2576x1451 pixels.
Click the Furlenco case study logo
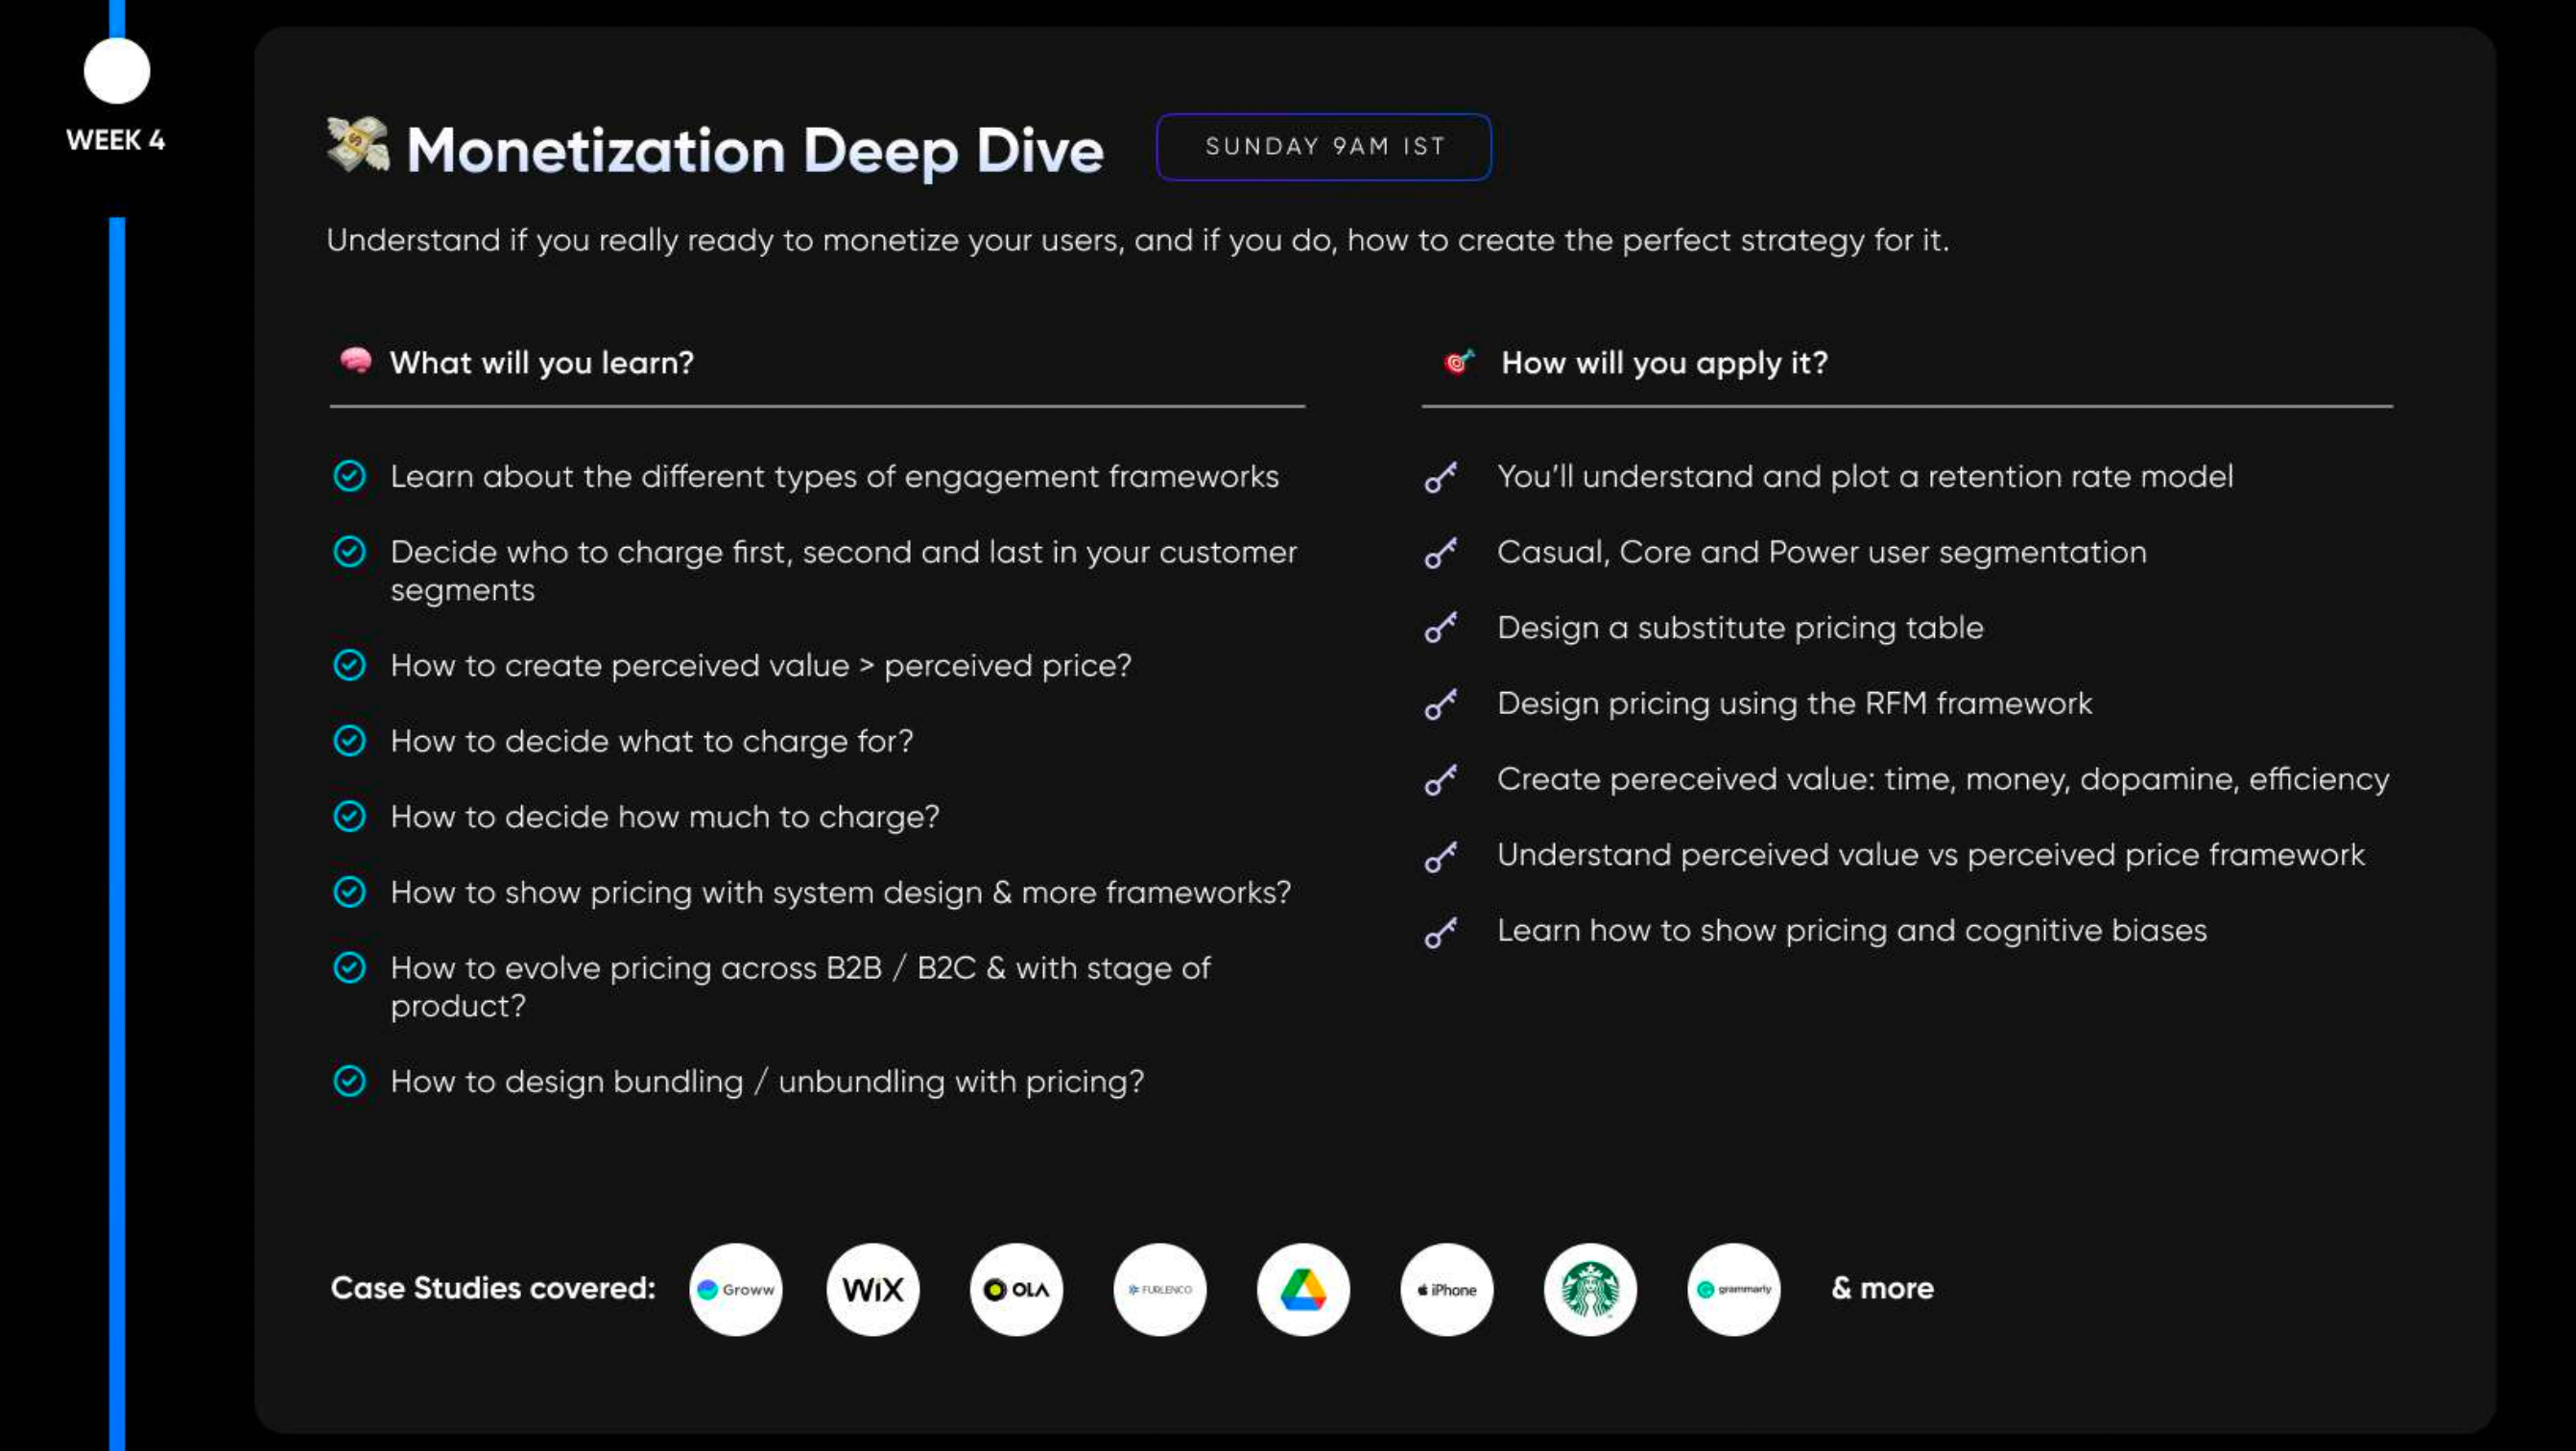(x=1160, y=1289)
